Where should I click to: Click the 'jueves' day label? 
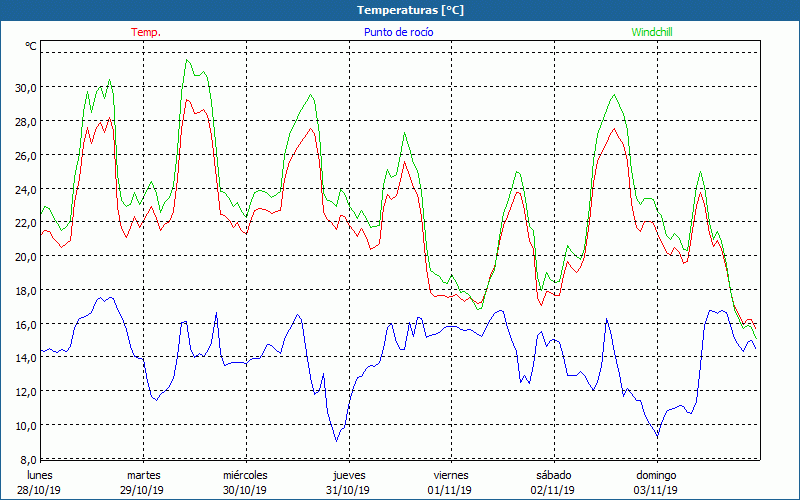click(x=349, y=475)
